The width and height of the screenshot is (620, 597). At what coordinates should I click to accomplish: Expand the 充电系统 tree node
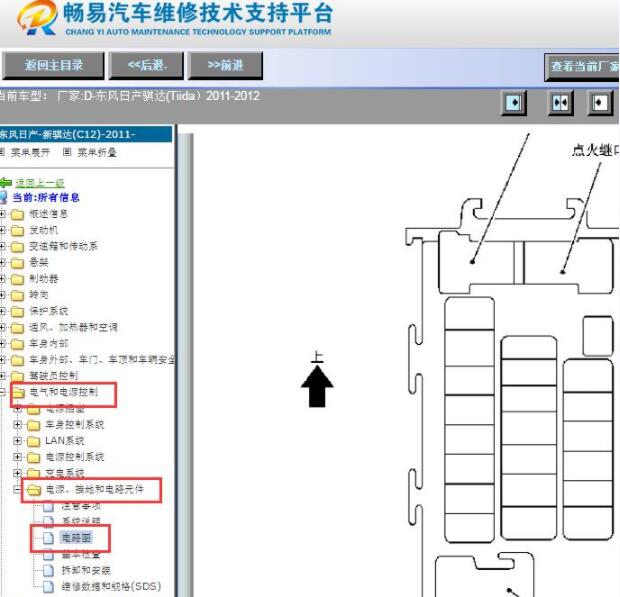click(17, 473)
